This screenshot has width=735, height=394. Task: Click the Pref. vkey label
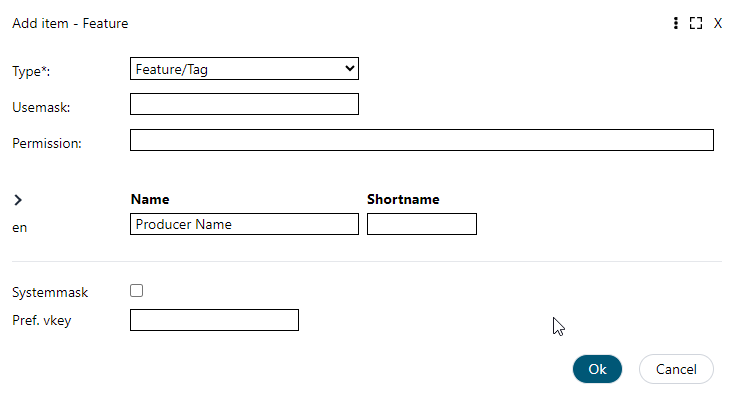(42, 320)
